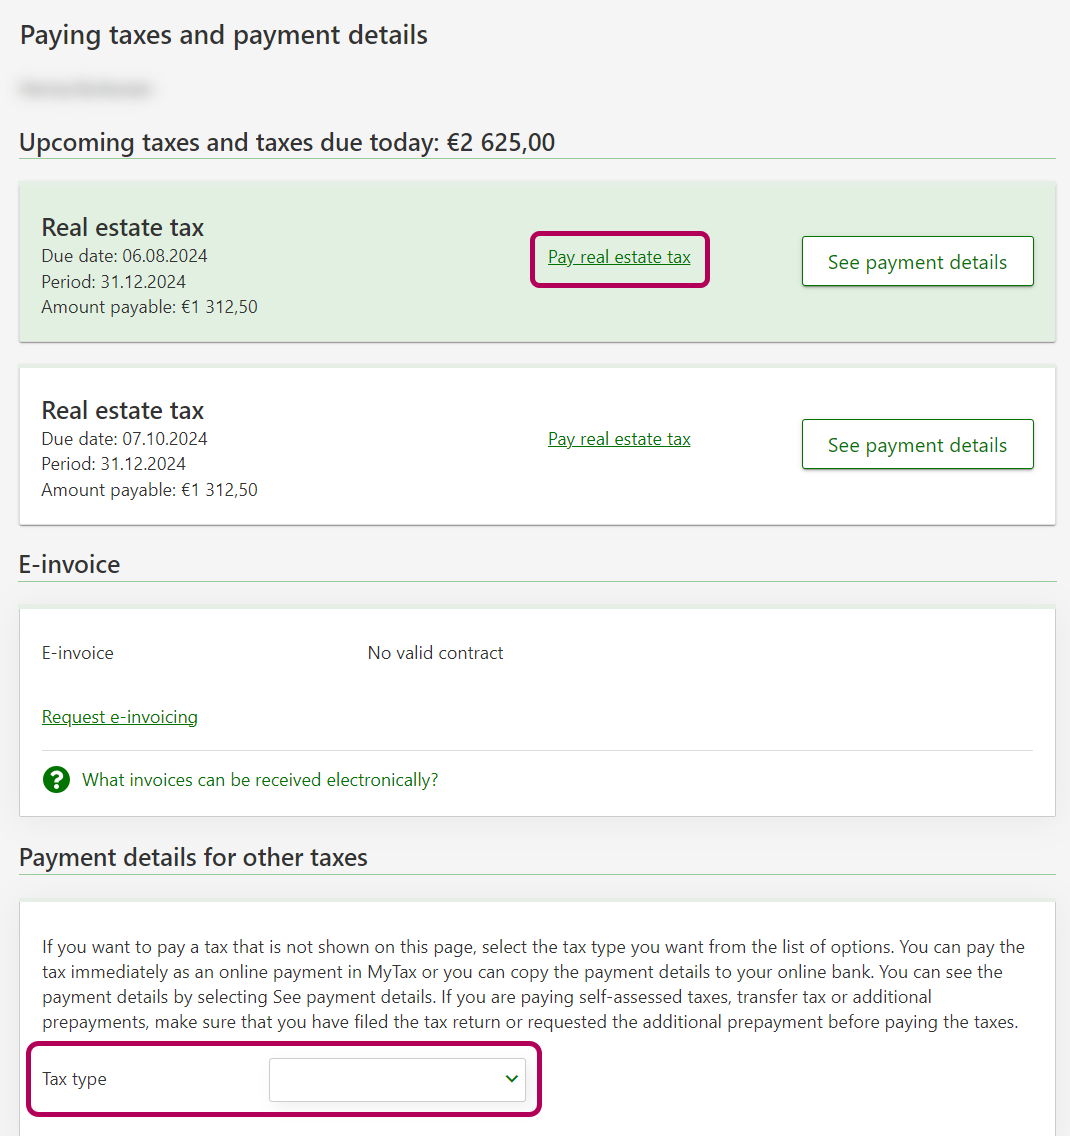Click "Payment details for other taxes" heading
The height and width of the screenshot is (1136, 1070).
click(x=193, y=858)
